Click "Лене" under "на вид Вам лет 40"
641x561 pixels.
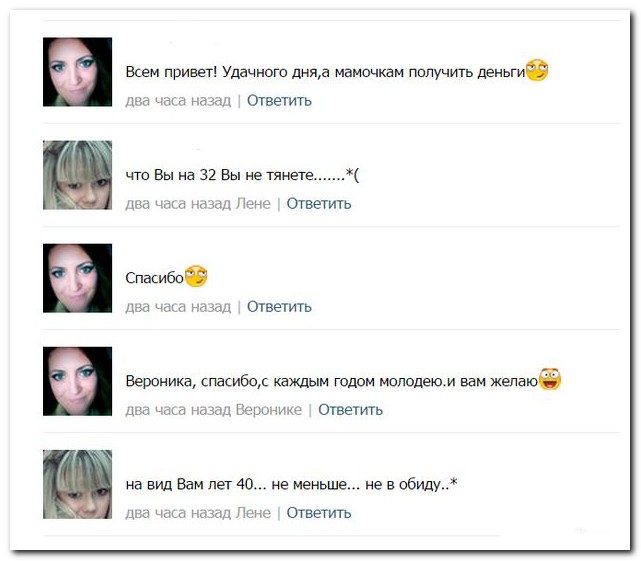(253, 513)
